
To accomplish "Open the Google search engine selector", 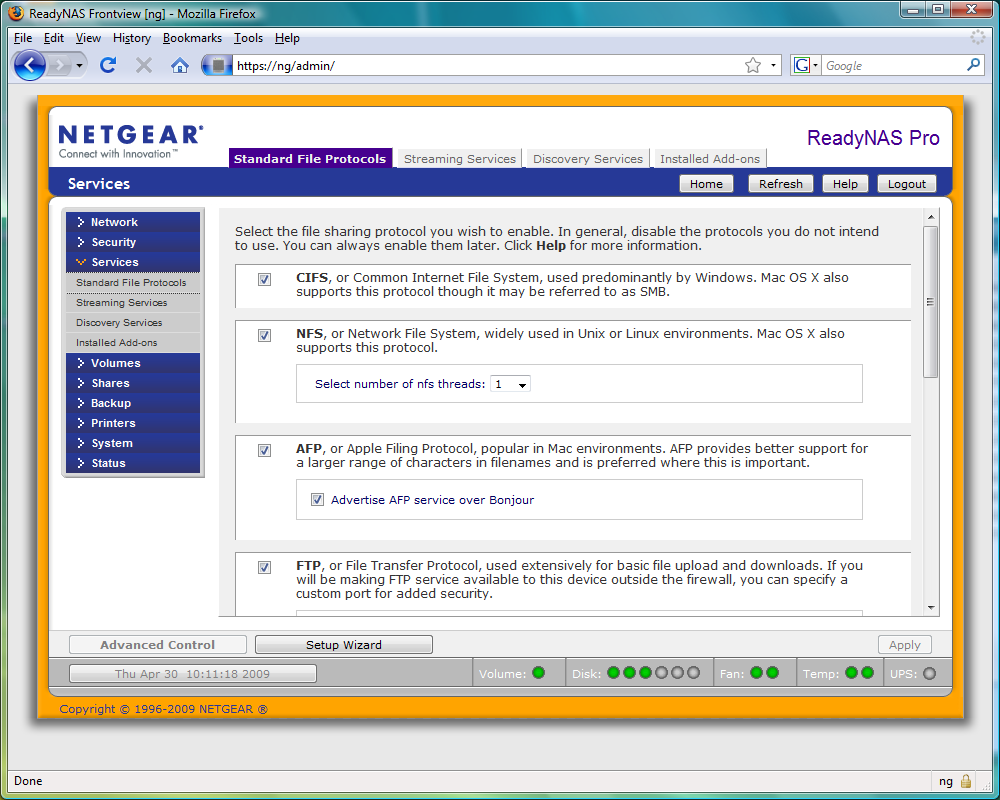I will click(x=805, y=65).
